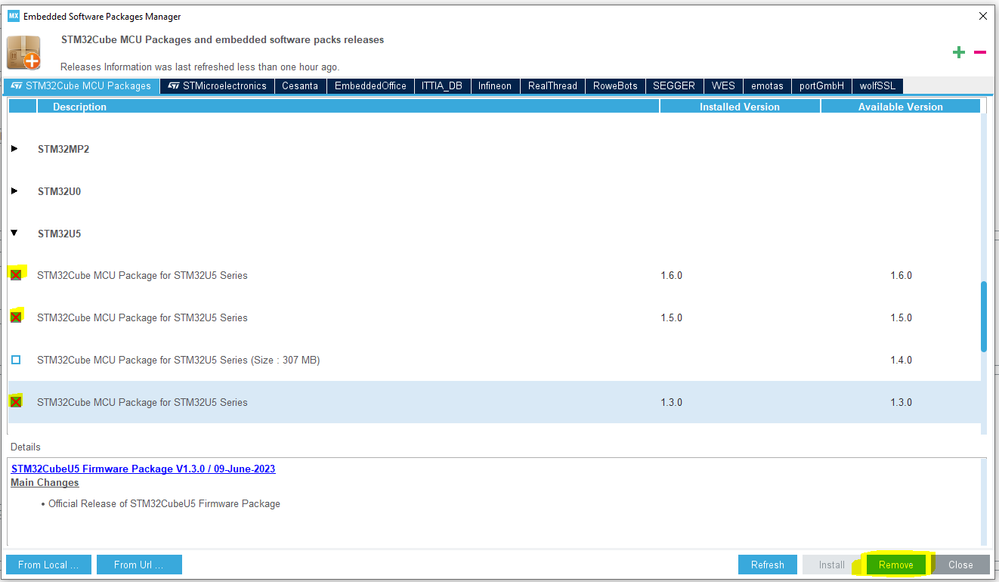Screen dimensions: 999x582
Task: Click the Description column header
Action: click(348, 106)
